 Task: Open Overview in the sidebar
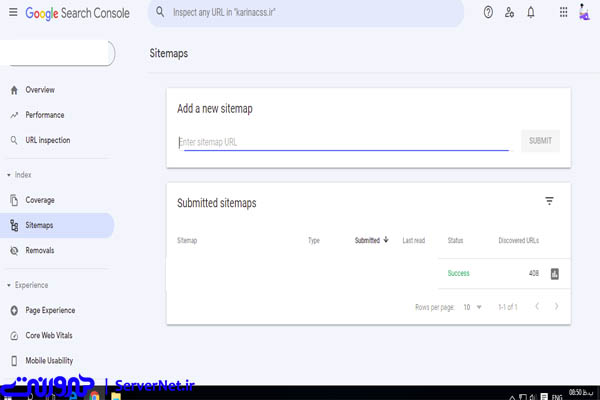[x=40, y=90]
